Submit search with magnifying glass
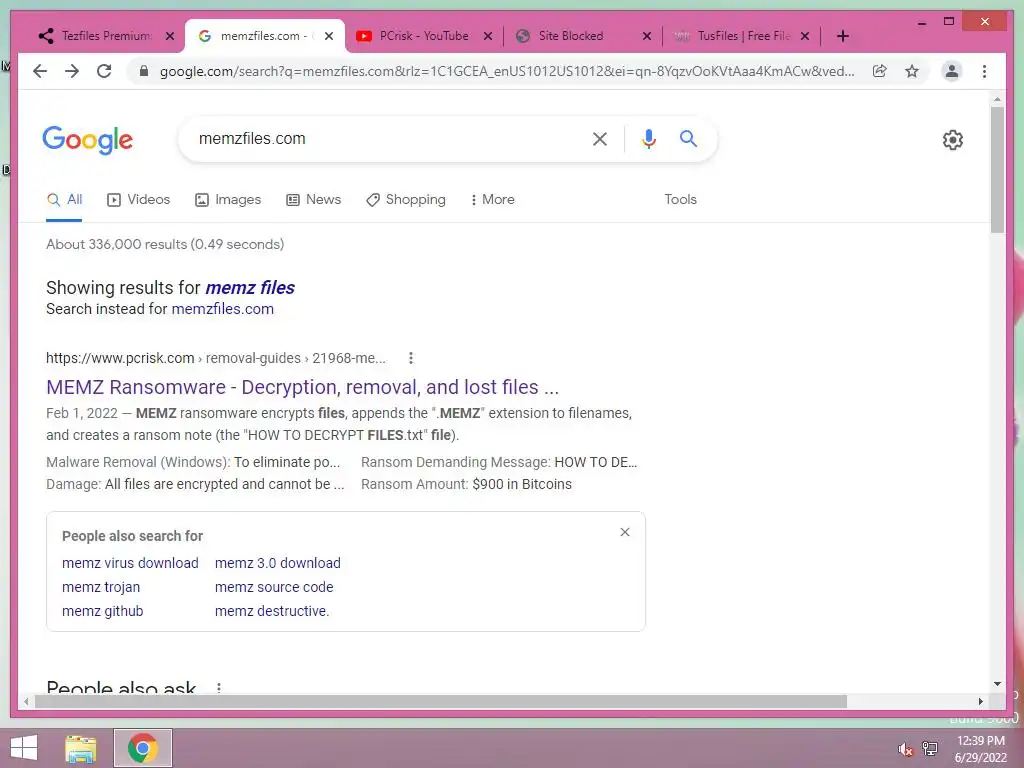The height and width of the screenshot is (768, 1024). pyautogui.click(x=688, y=138)
